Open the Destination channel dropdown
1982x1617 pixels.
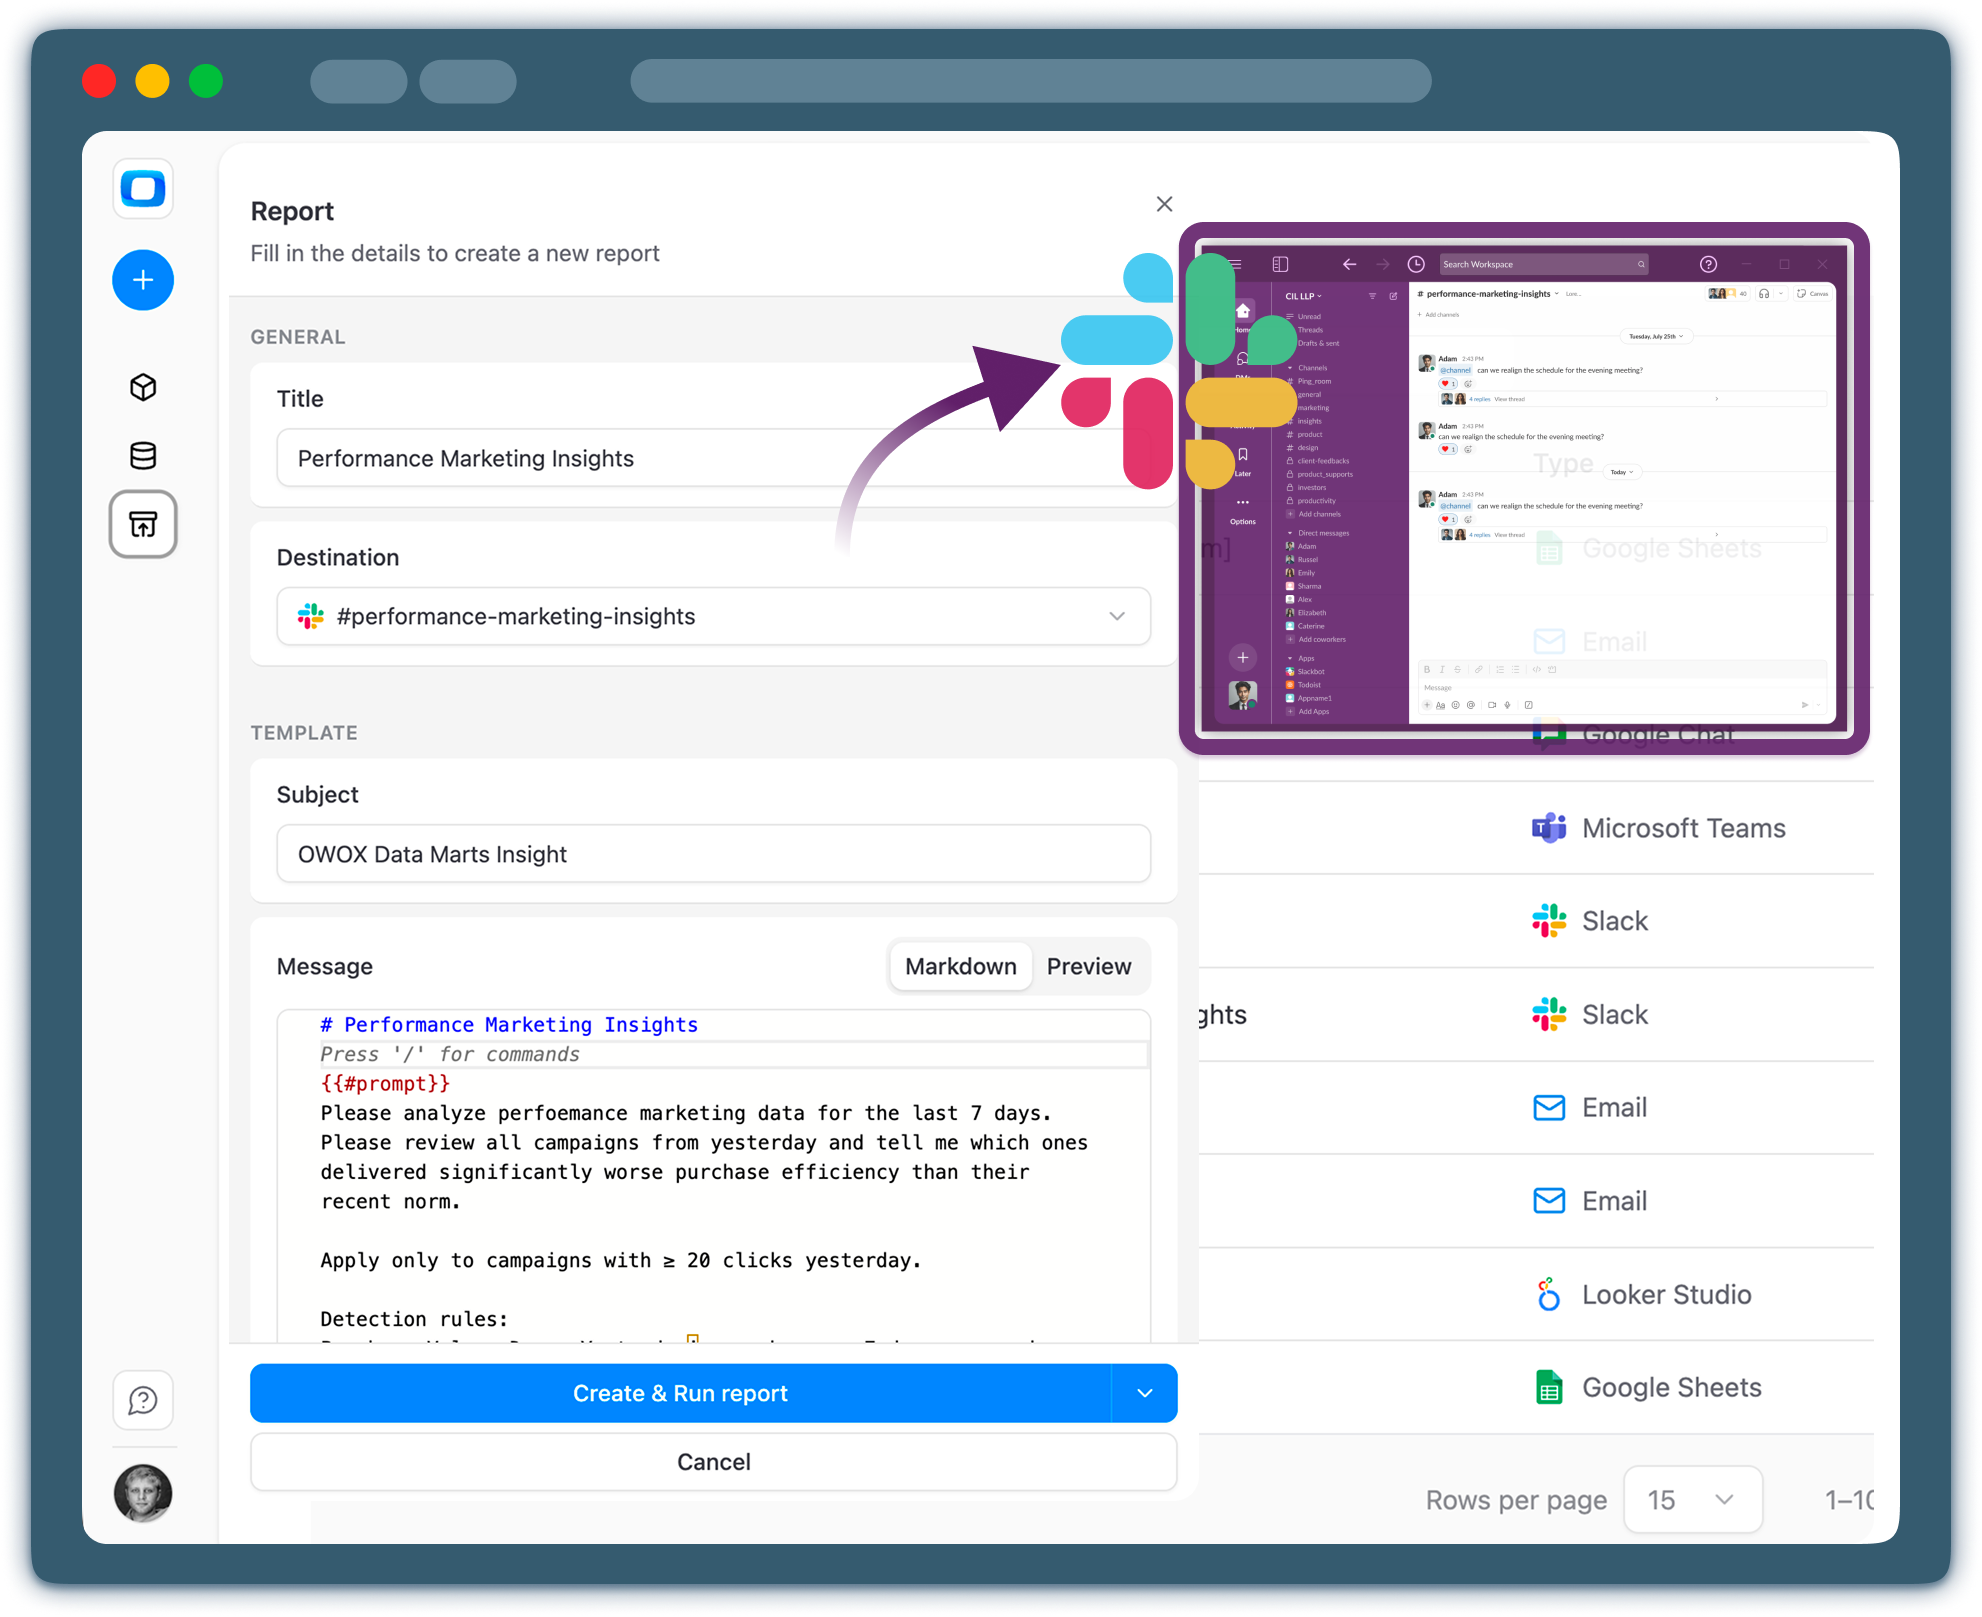(x=1117, y=616)
